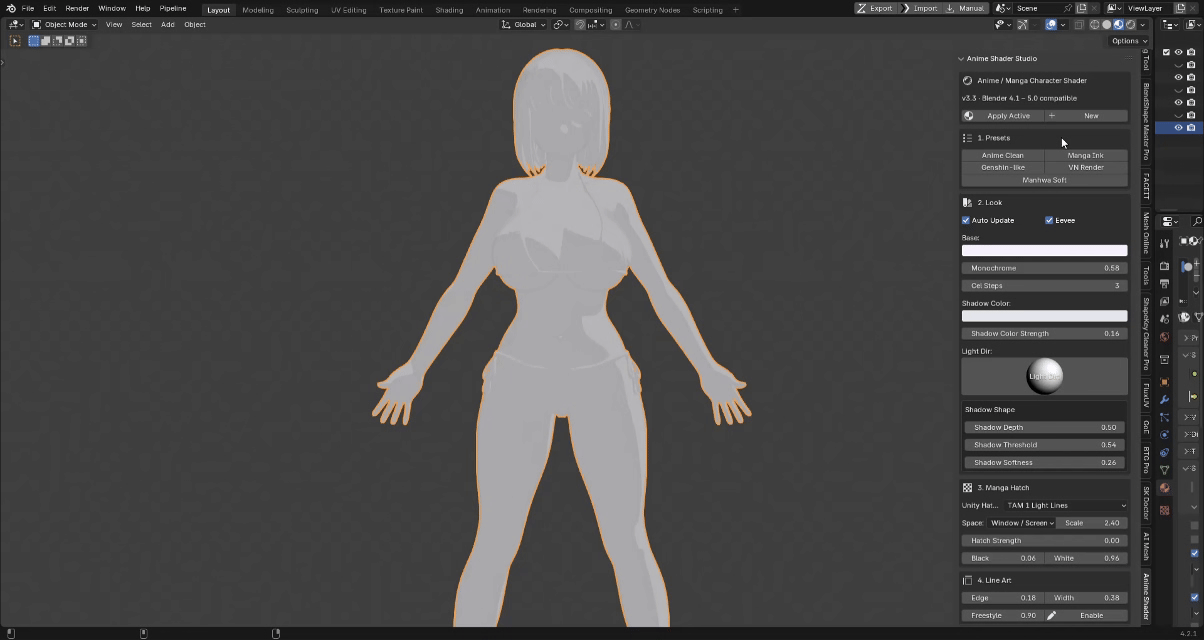Toggle X-ray view icon
The height and width of the screenshot is (640, 1204).
point(1078,24)
